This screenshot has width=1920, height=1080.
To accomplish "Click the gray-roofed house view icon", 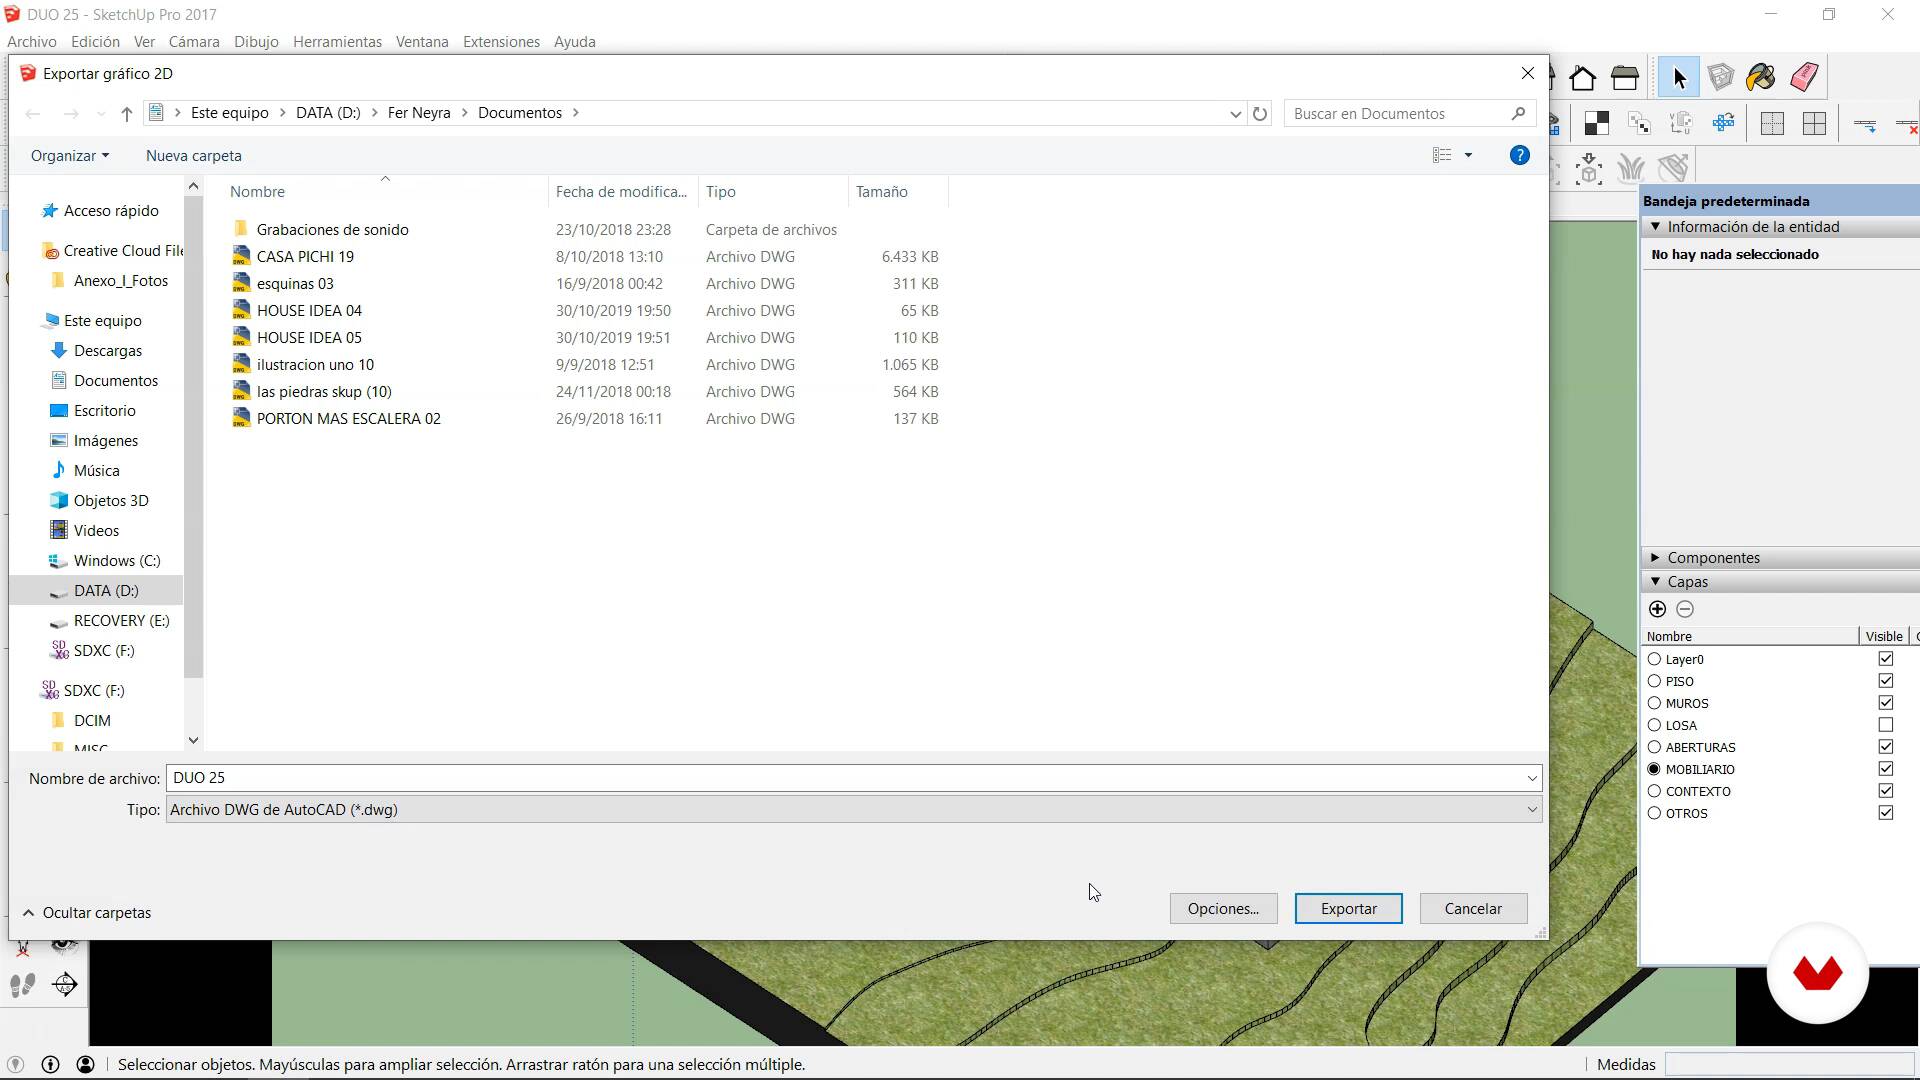I will pos(1625,78).
